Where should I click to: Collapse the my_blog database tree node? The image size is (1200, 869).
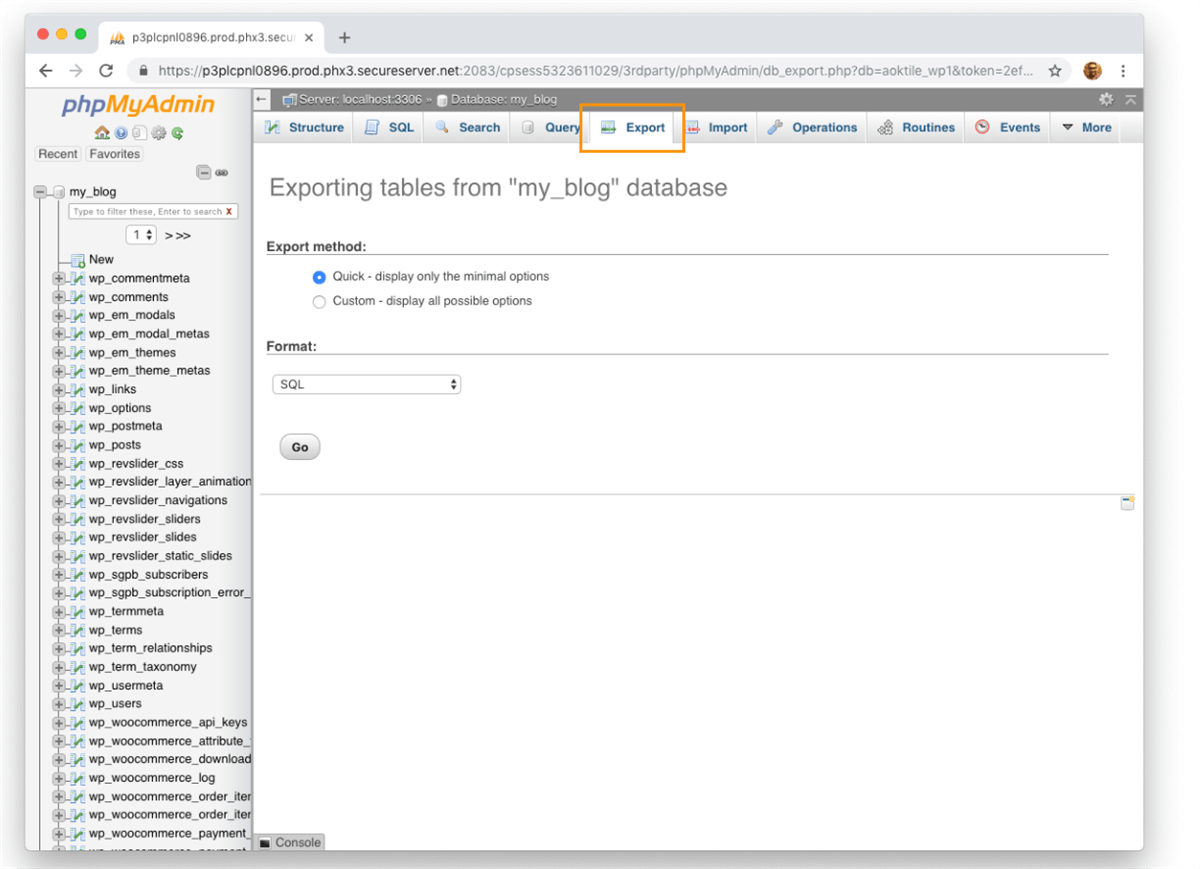[41, 192]
